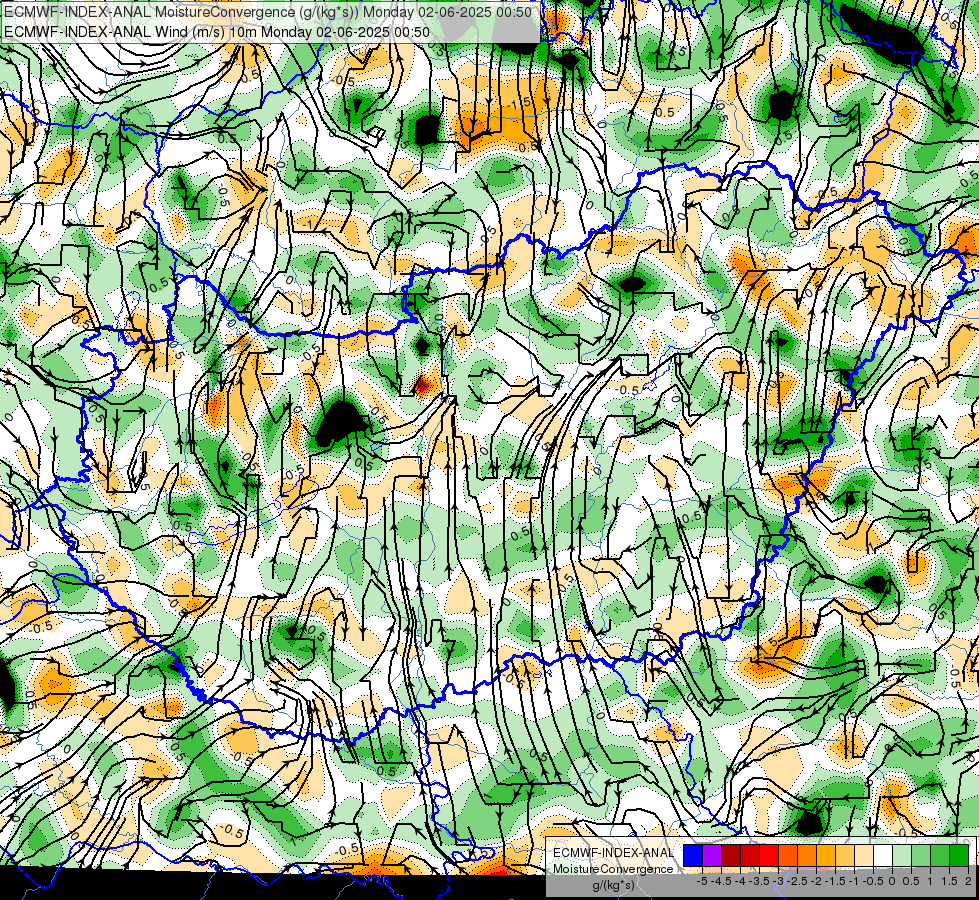Select the dark maroon swatch between -4.5 and -4

[731, 856]
